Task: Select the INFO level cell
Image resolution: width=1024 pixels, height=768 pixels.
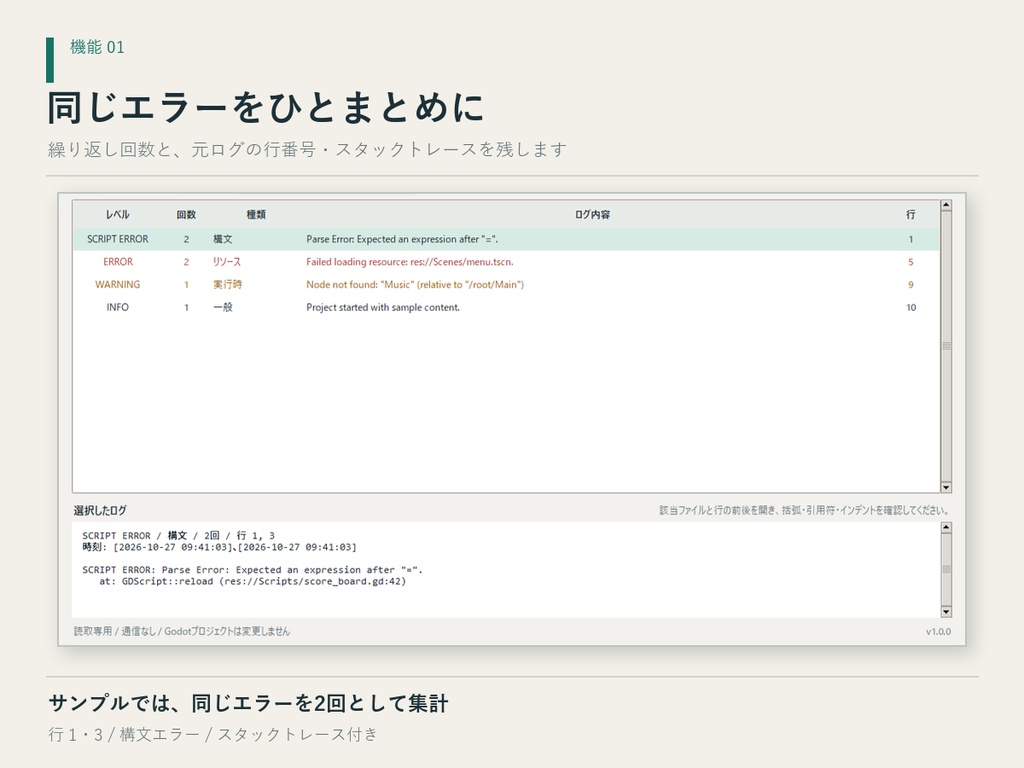Action: (x=118, y=308)
